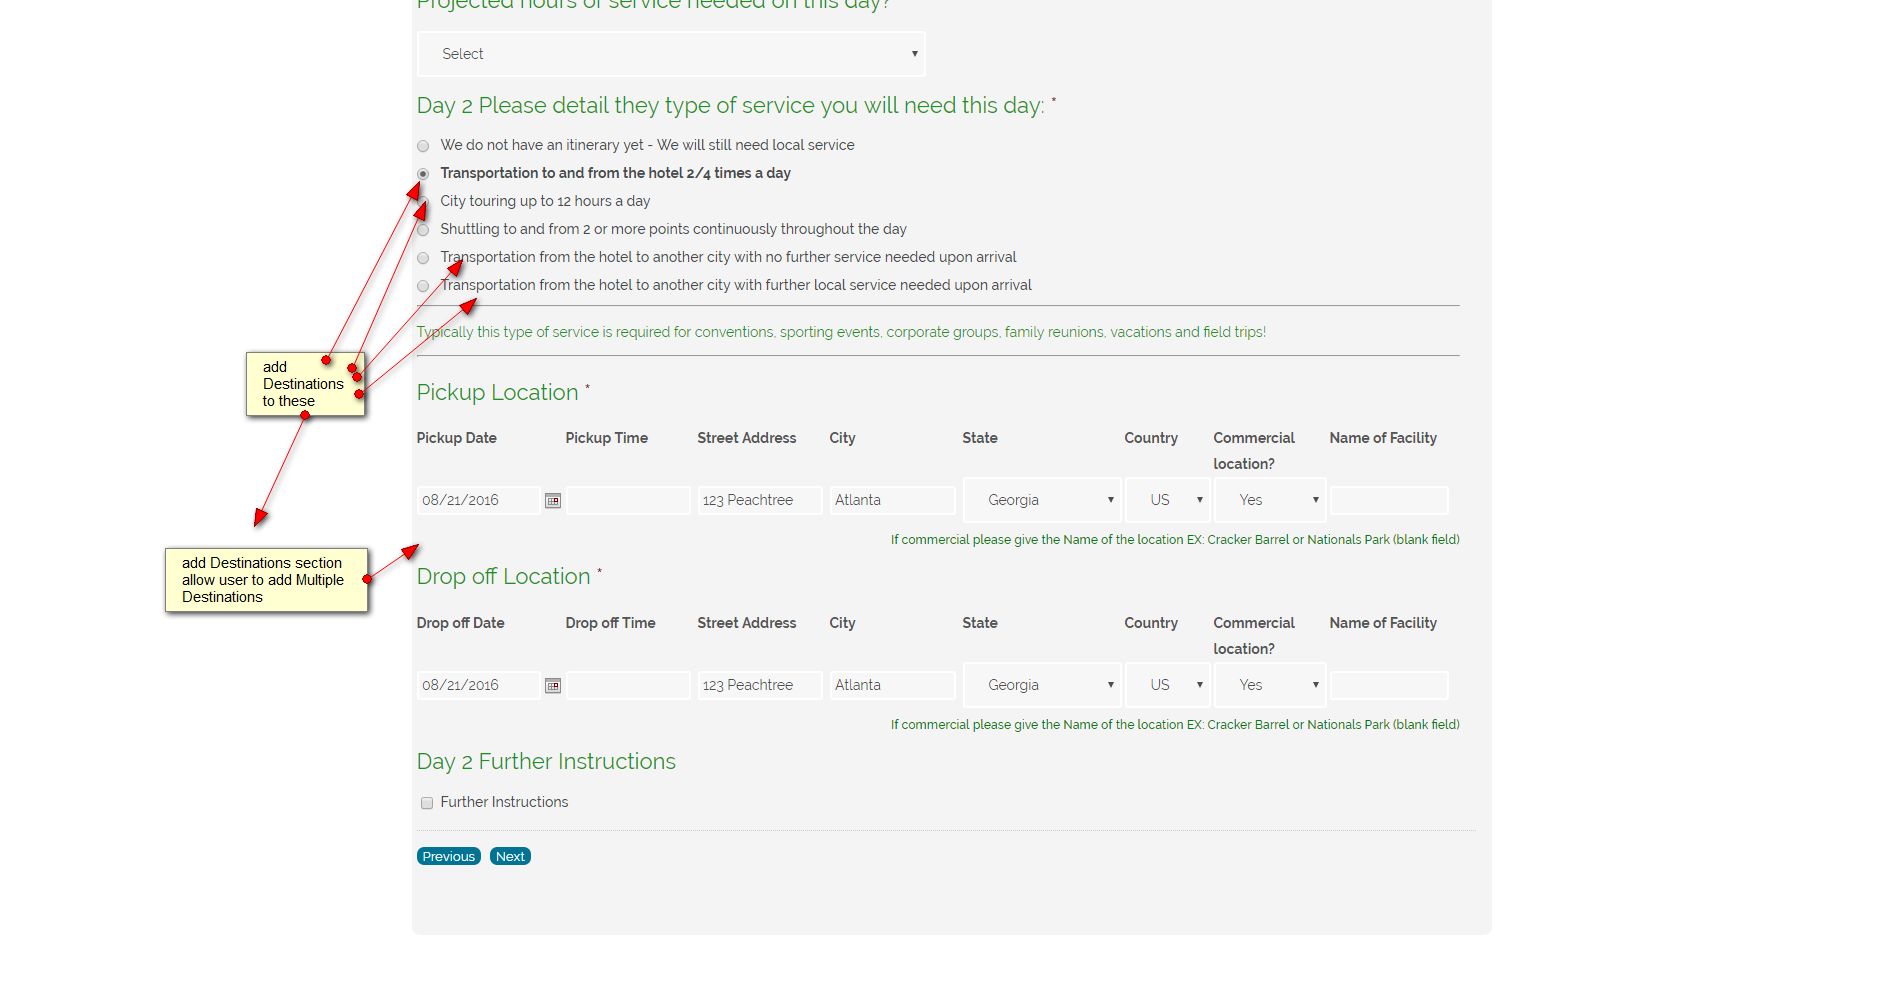Click the Next button
This screenshot has width=1903, height=995.
510,856
